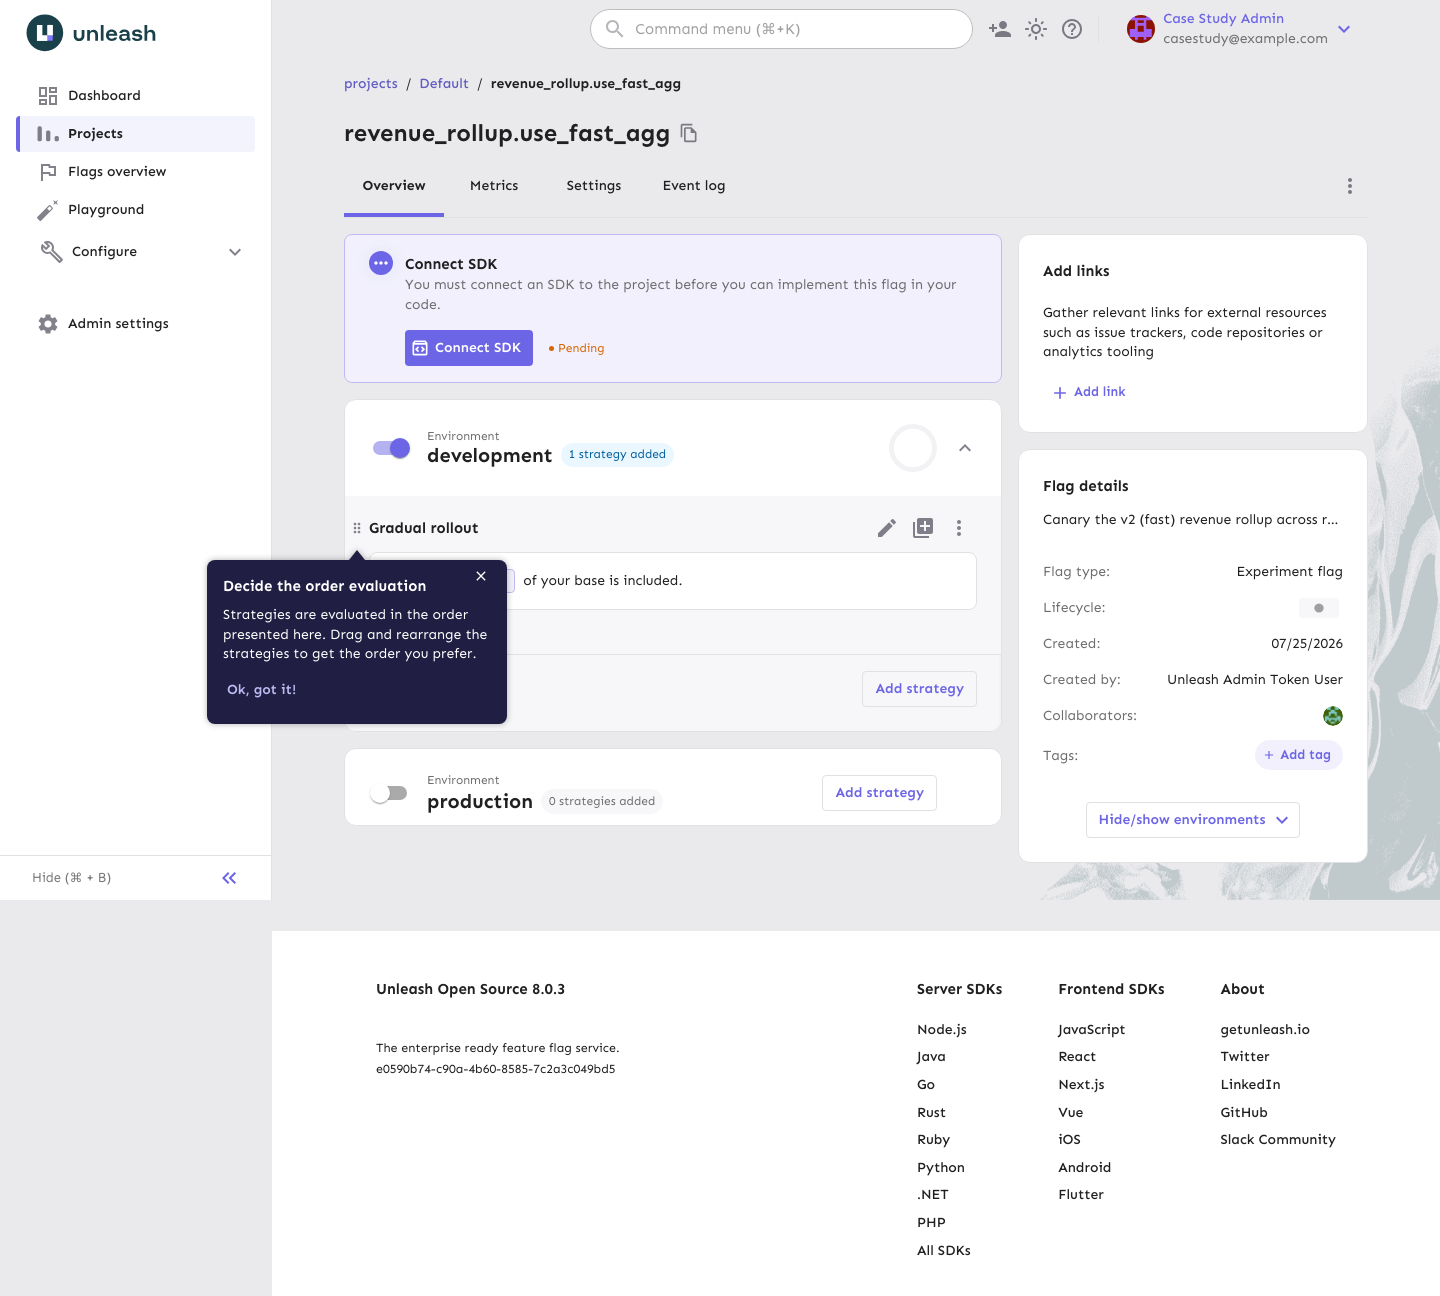Click the lifecycle stage indicator
The height and width of the screenshot is (1296, 1440).
pyautogui.click(x=1319, y=608)
